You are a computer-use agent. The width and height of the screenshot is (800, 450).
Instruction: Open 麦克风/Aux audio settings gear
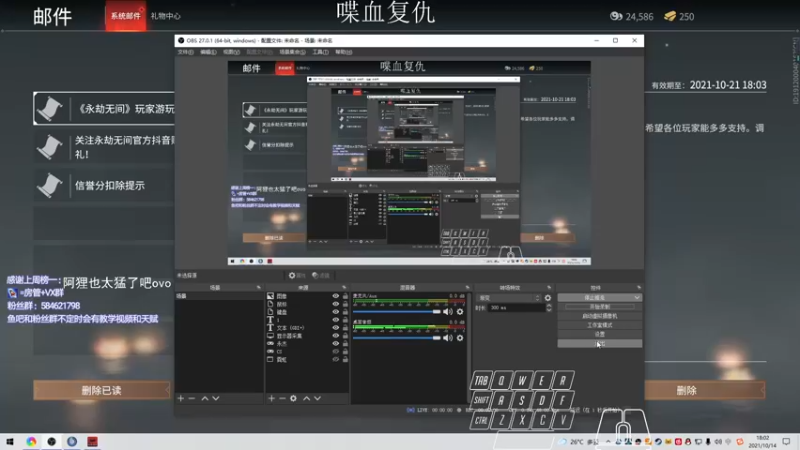pyautogui.click(x=460, y=311)
